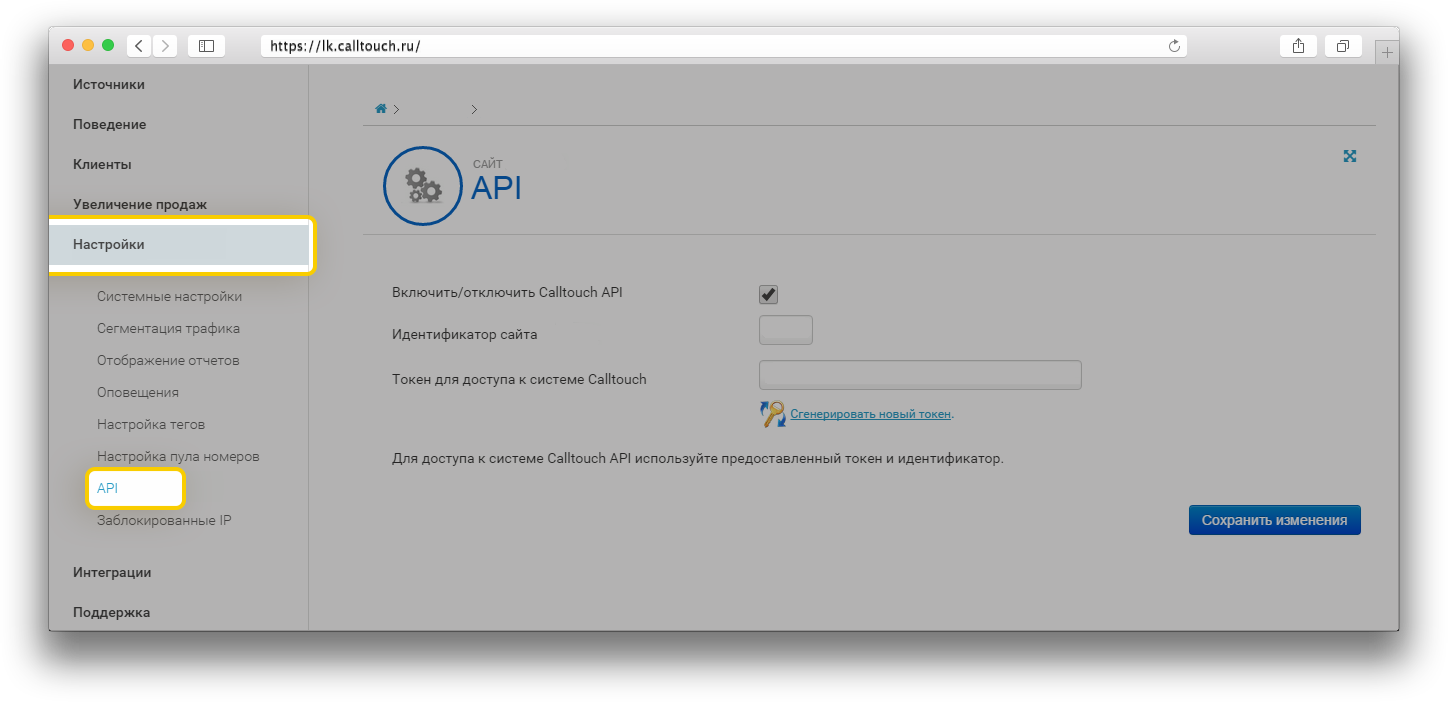The height and width of the screenshot is (702, 1448).
Task: Toggle the Safari sidebar button
Action: (x=206, y=46)
